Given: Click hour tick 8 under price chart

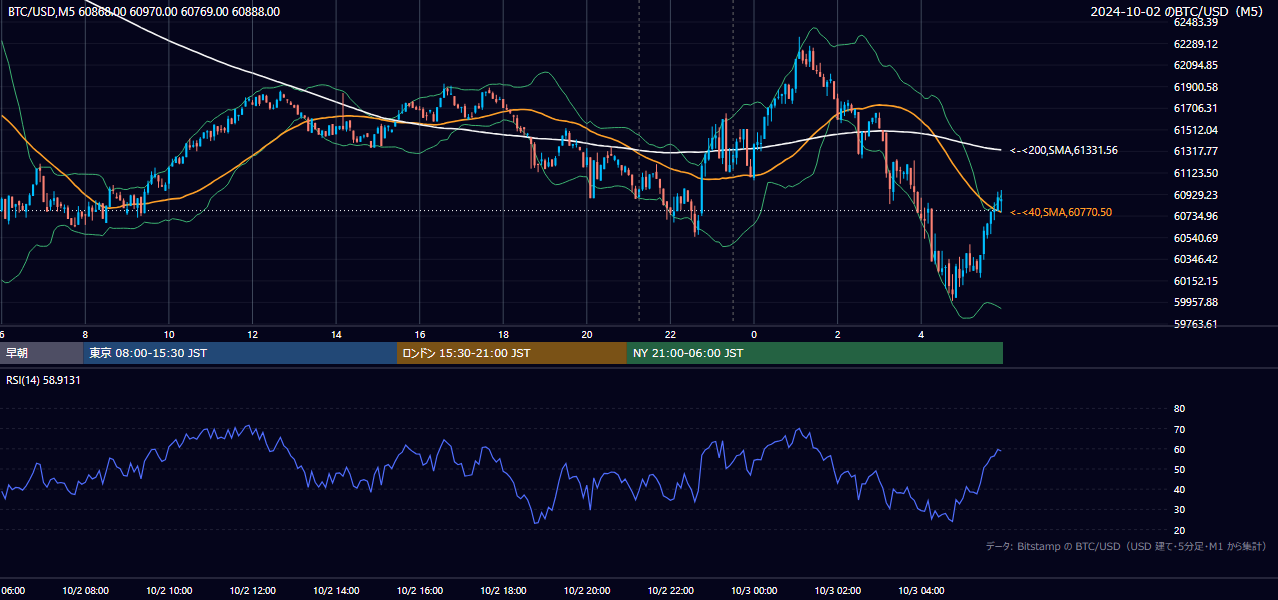Looking at the screenshot, I should [85, 334].
